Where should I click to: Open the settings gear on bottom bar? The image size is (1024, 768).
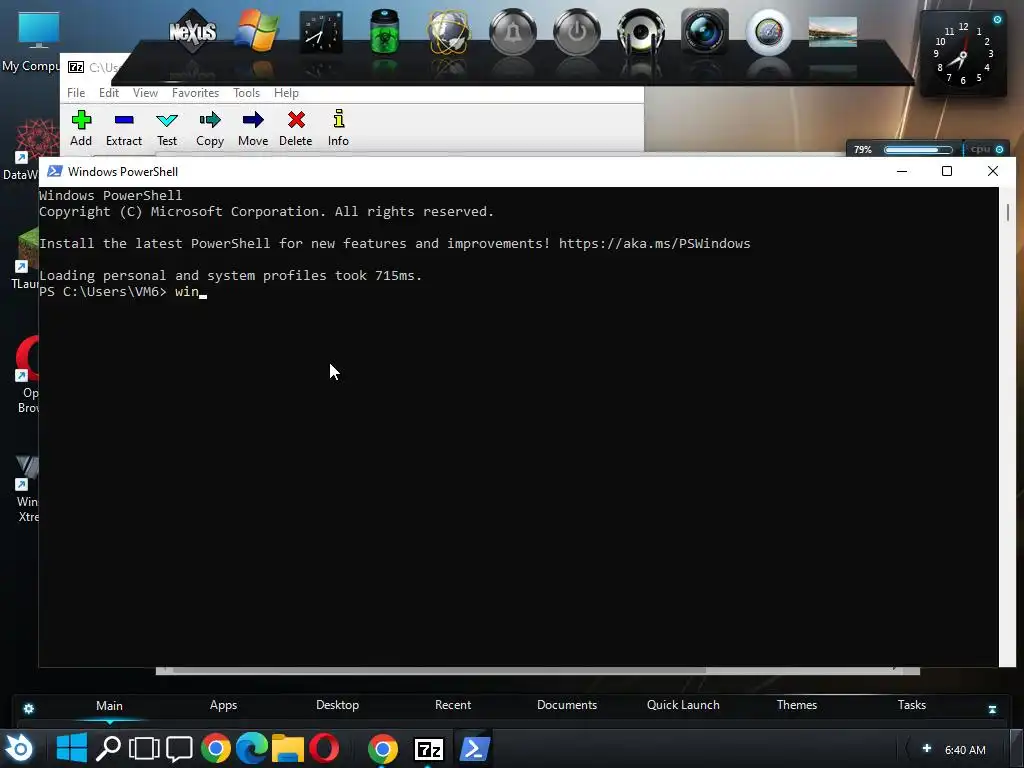(x=29, y=709)
